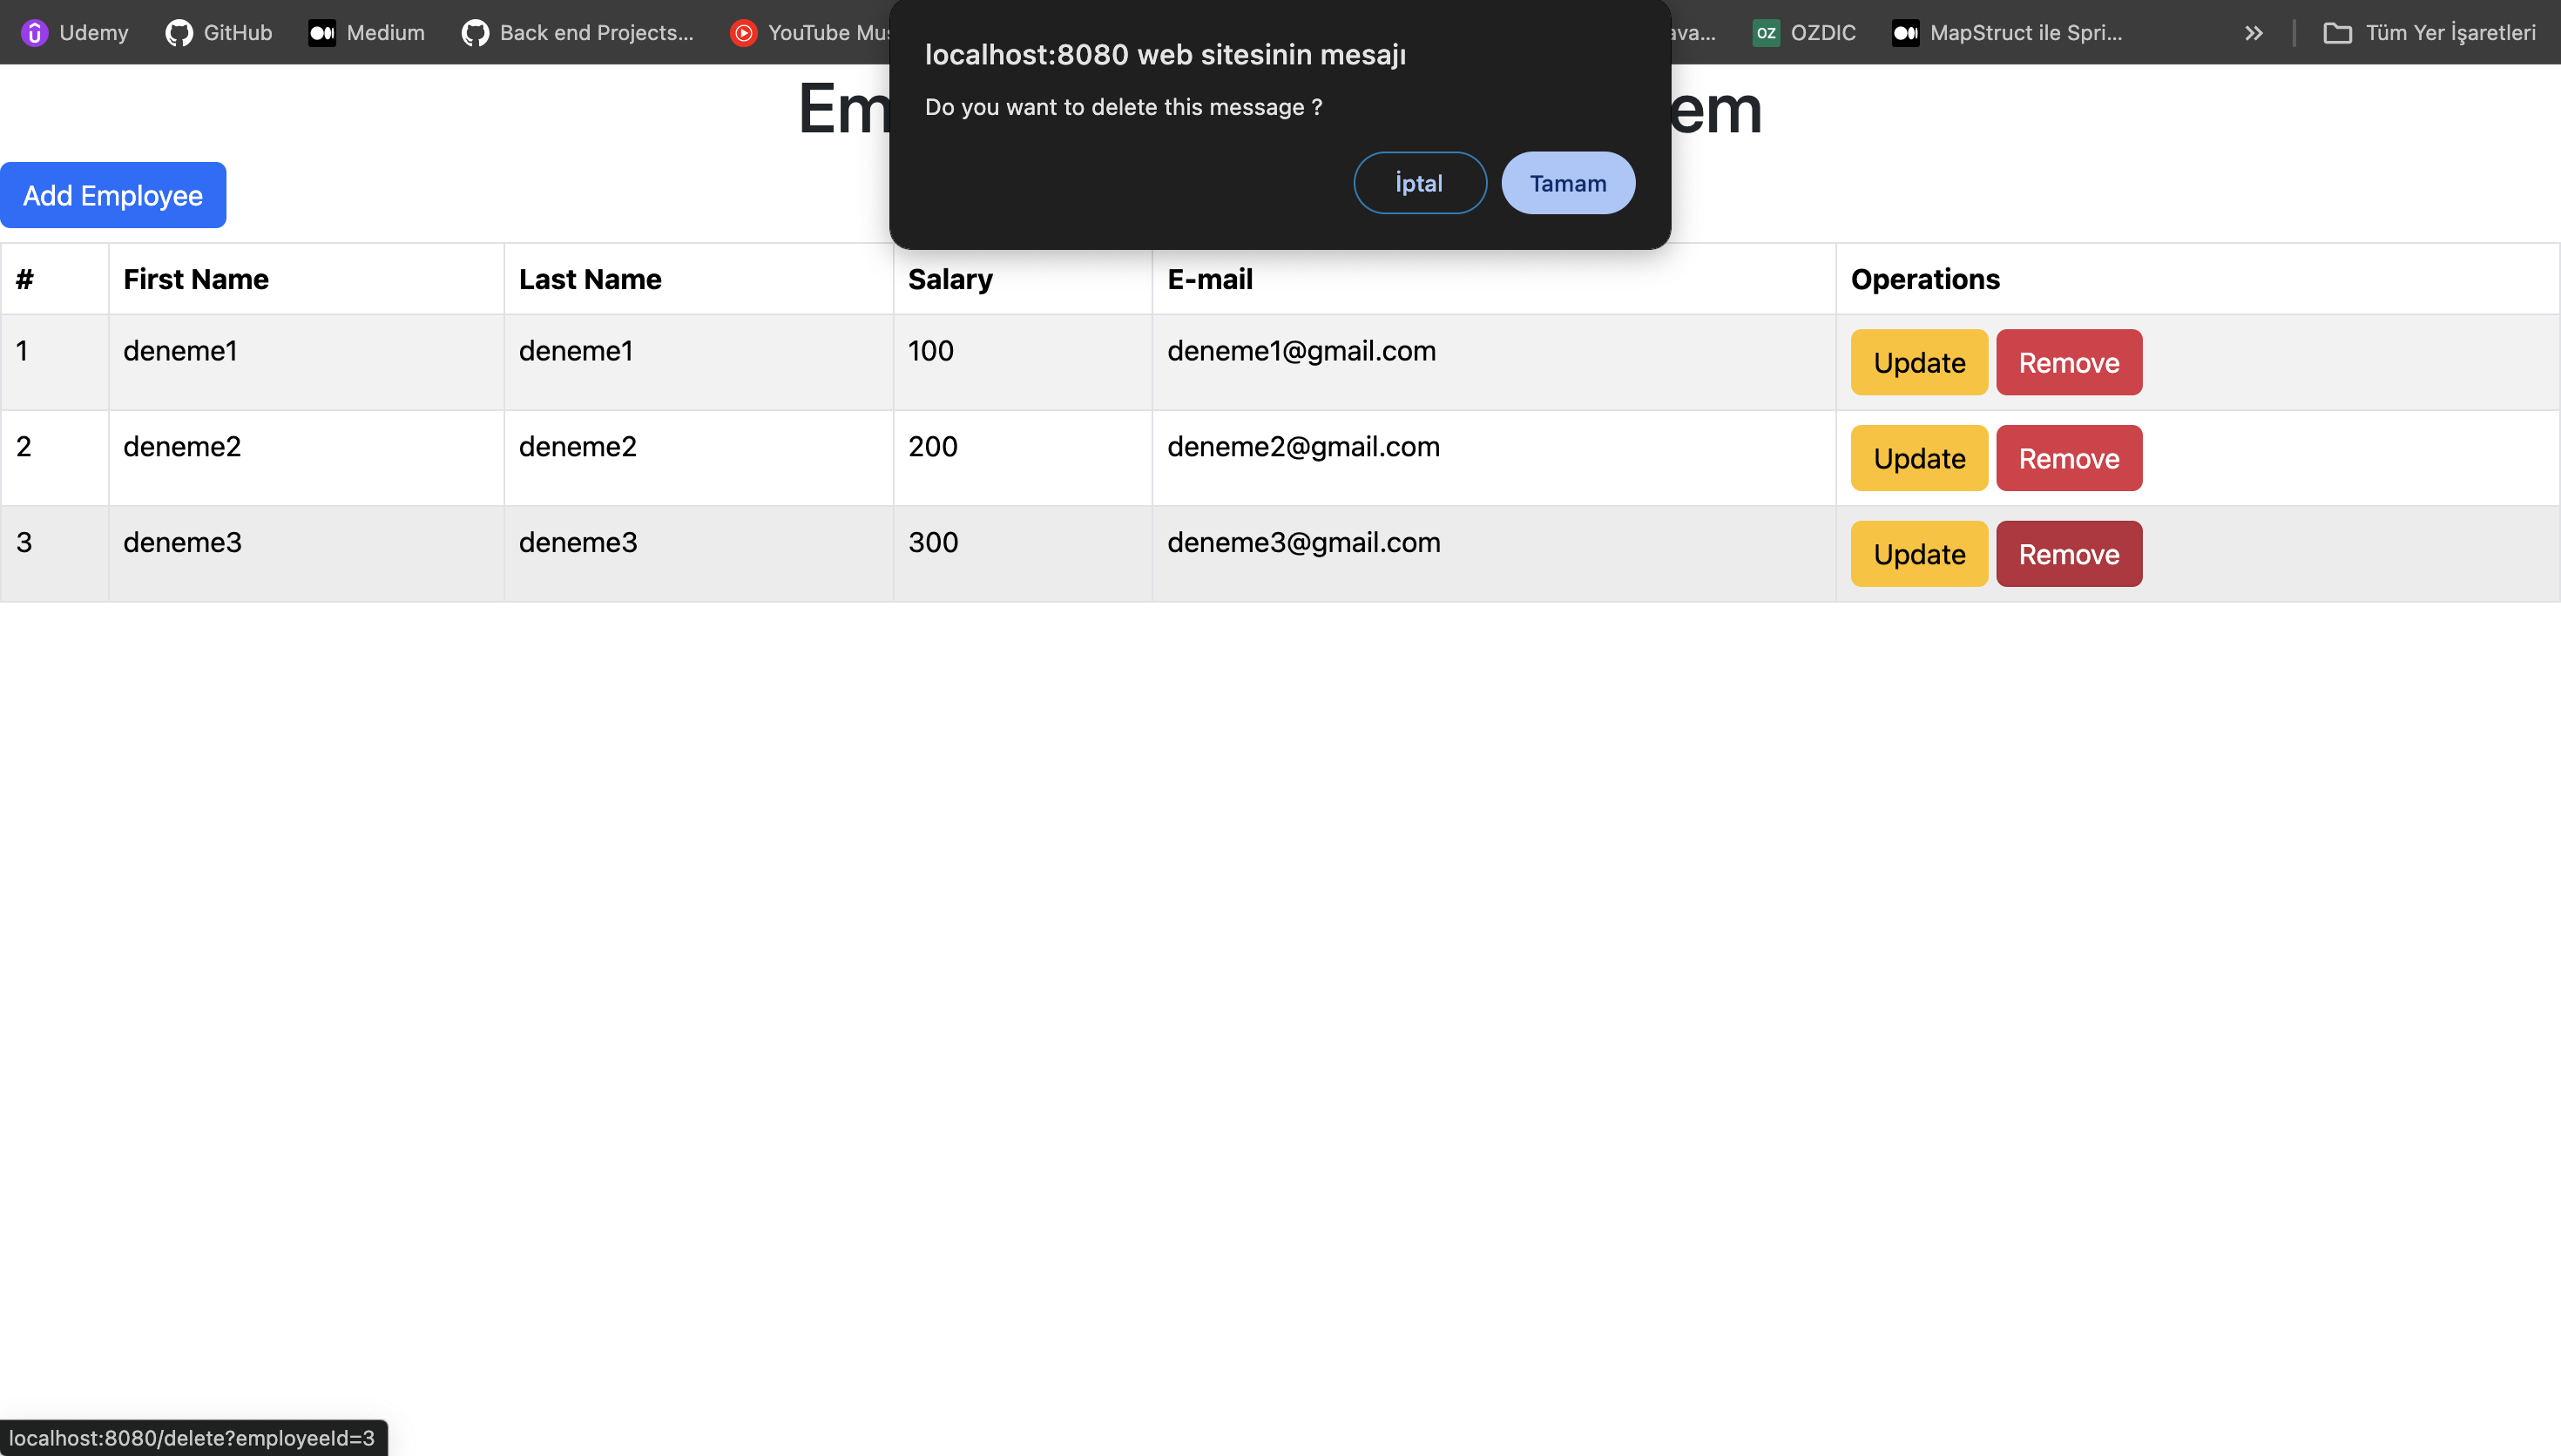Click Remove in the deneme3 row
This screenshot has height=1456, width=2561.
(2068, 554)
